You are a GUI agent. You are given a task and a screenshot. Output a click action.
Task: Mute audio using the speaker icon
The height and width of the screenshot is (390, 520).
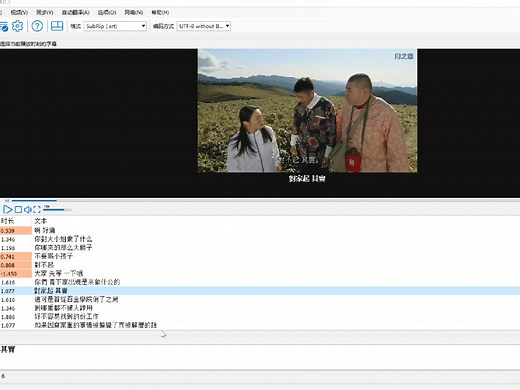pos(28,209)
